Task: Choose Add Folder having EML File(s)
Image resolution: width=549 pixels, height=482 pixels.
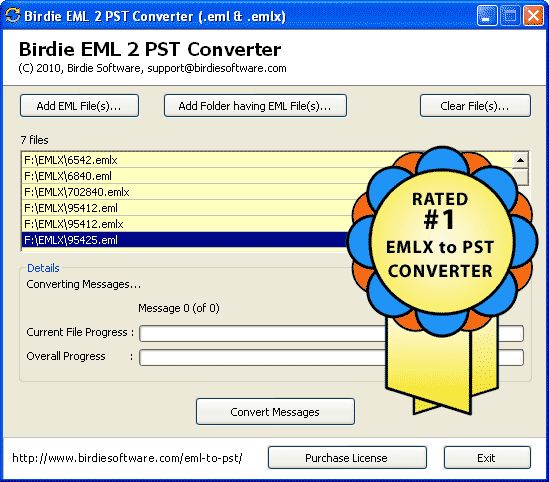Action: point(255,106)
